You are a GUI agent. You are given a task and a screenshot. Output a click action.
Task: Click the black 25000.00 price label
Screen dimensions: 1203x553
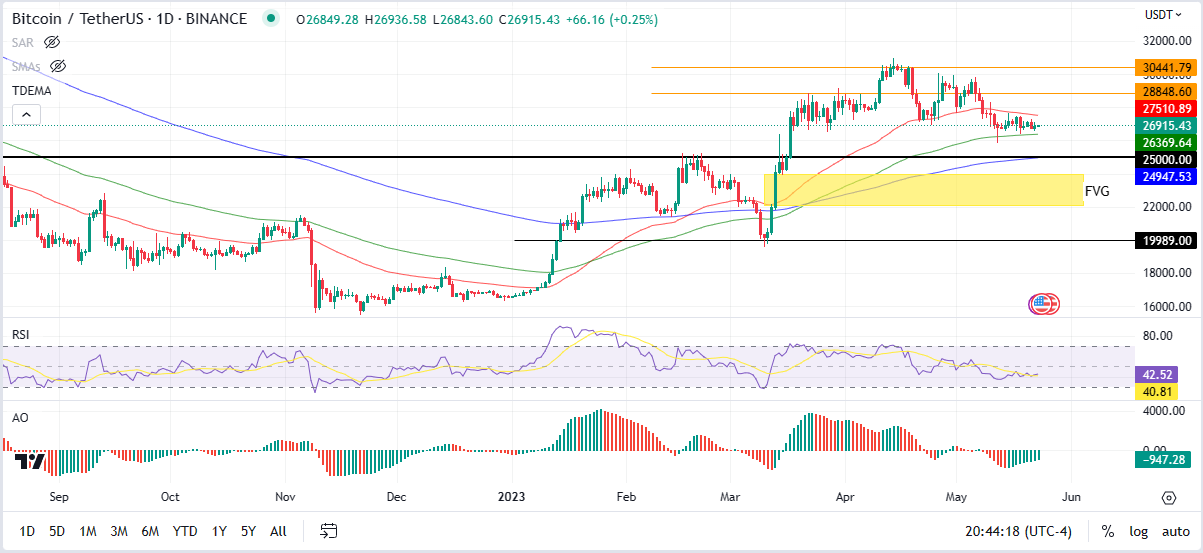click(1165, 159)
